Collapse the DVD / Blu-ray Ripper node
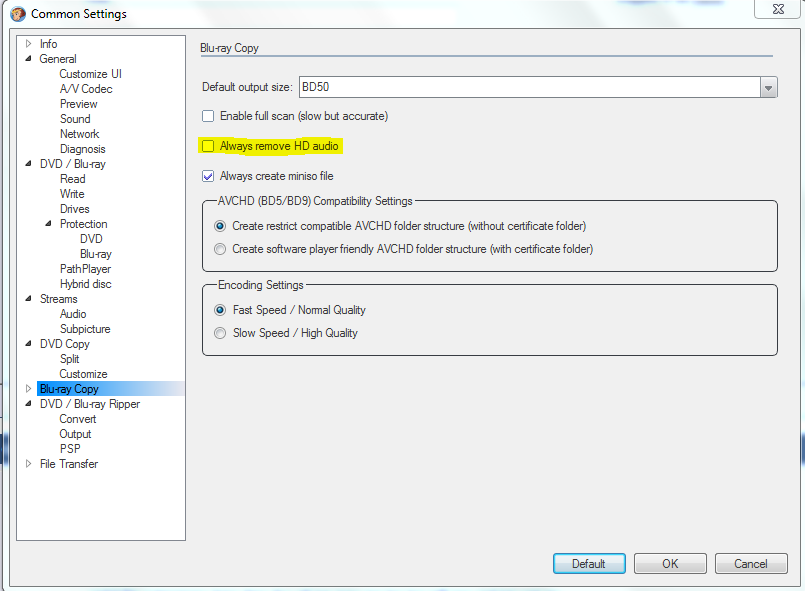The height and width of the screenshot is (591, 805). 28,404
